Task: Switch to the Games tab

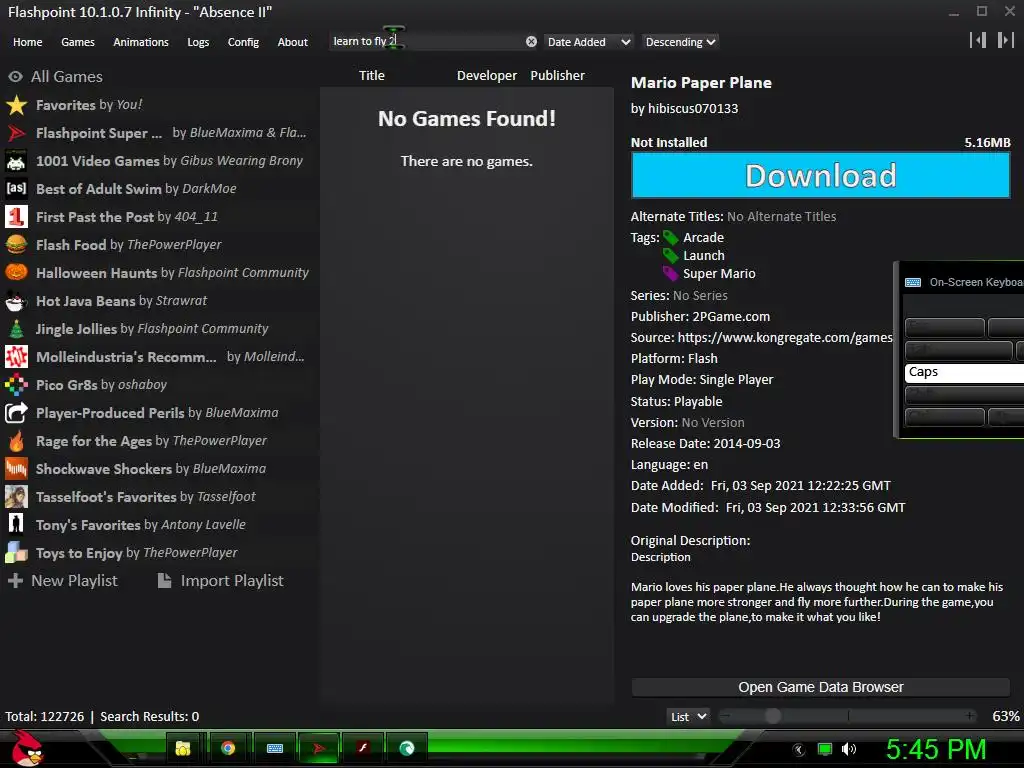Action: click(x=78, y=42)
